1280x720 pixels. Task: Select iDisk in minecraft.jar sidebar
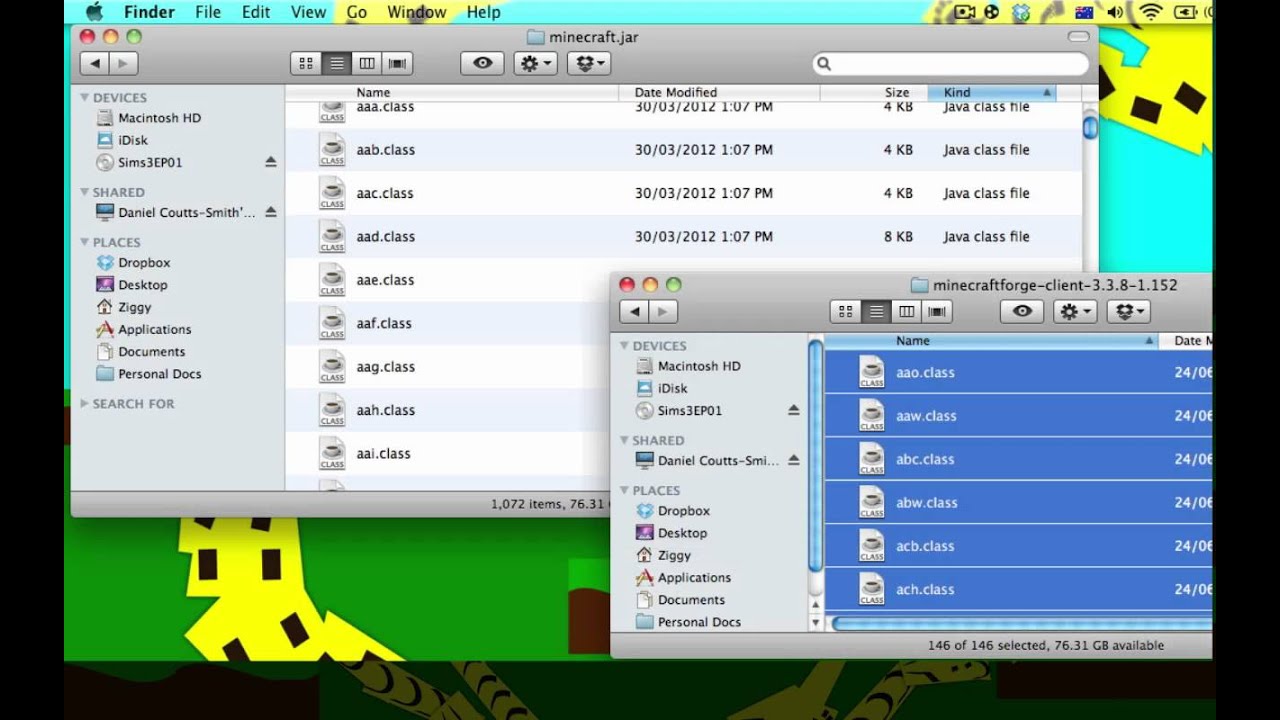(121, 140)
